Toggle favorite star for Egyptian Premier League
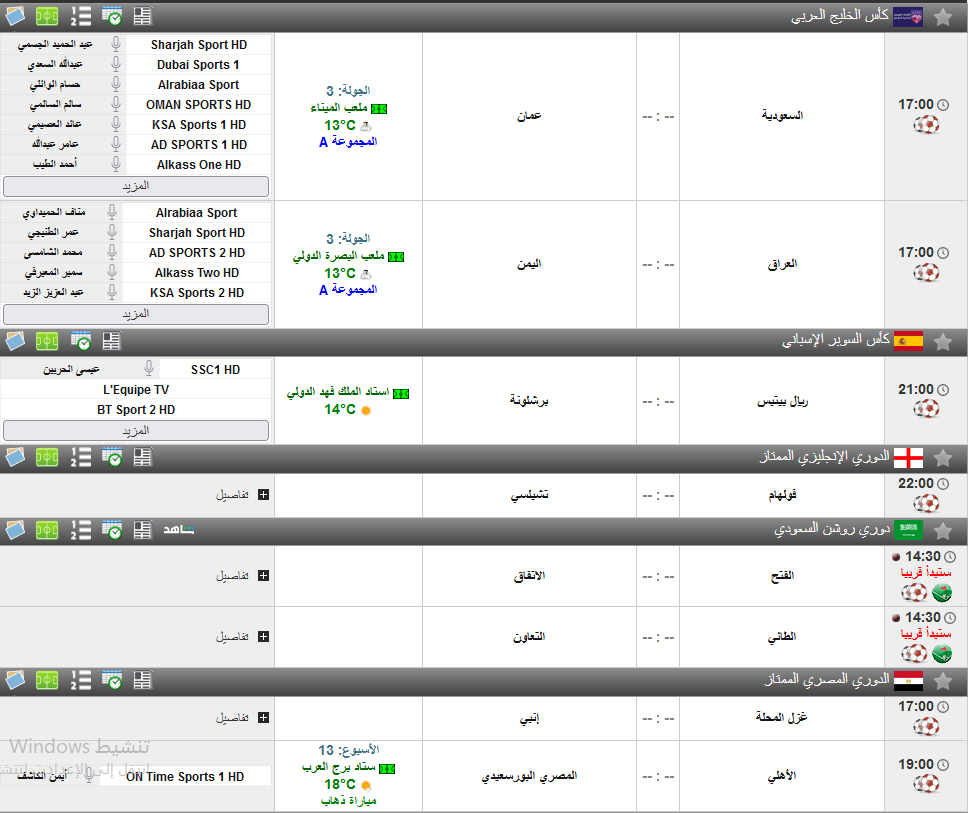The height and width of the screenshot is (813, 968). click(x=942, y=680)
